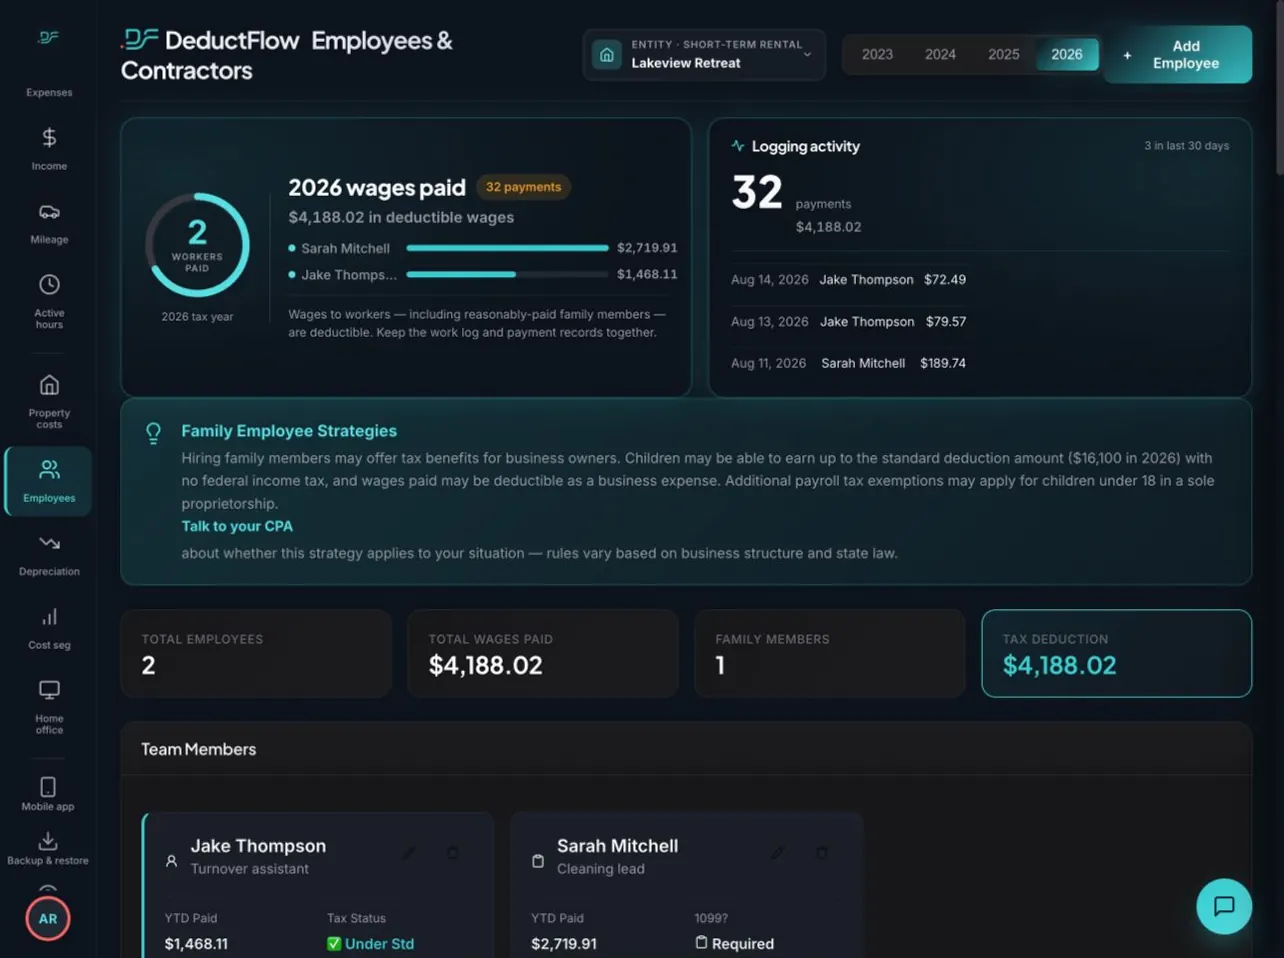Viewport: 1284px width, 958px height.
Task: Open Cost seg via the bar chart icon
Action: coord(49,617)
